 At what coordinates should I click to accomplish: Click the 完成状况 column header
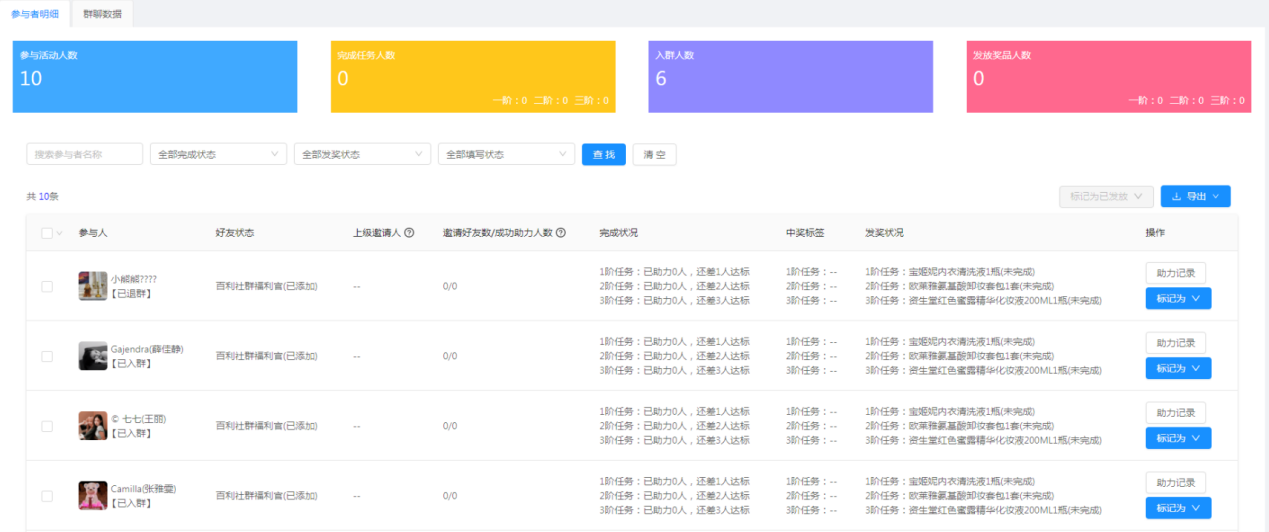618,233
